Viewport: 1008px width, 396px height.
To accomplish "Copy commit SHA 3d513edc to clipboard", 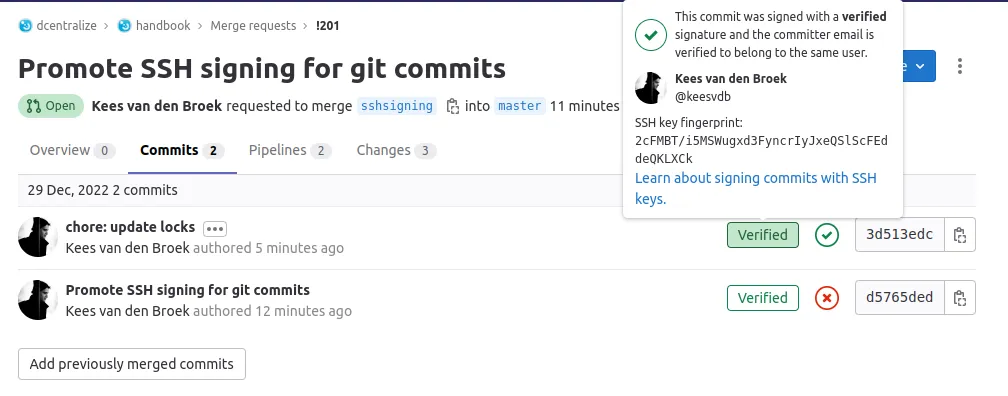I will pos(960,235).
